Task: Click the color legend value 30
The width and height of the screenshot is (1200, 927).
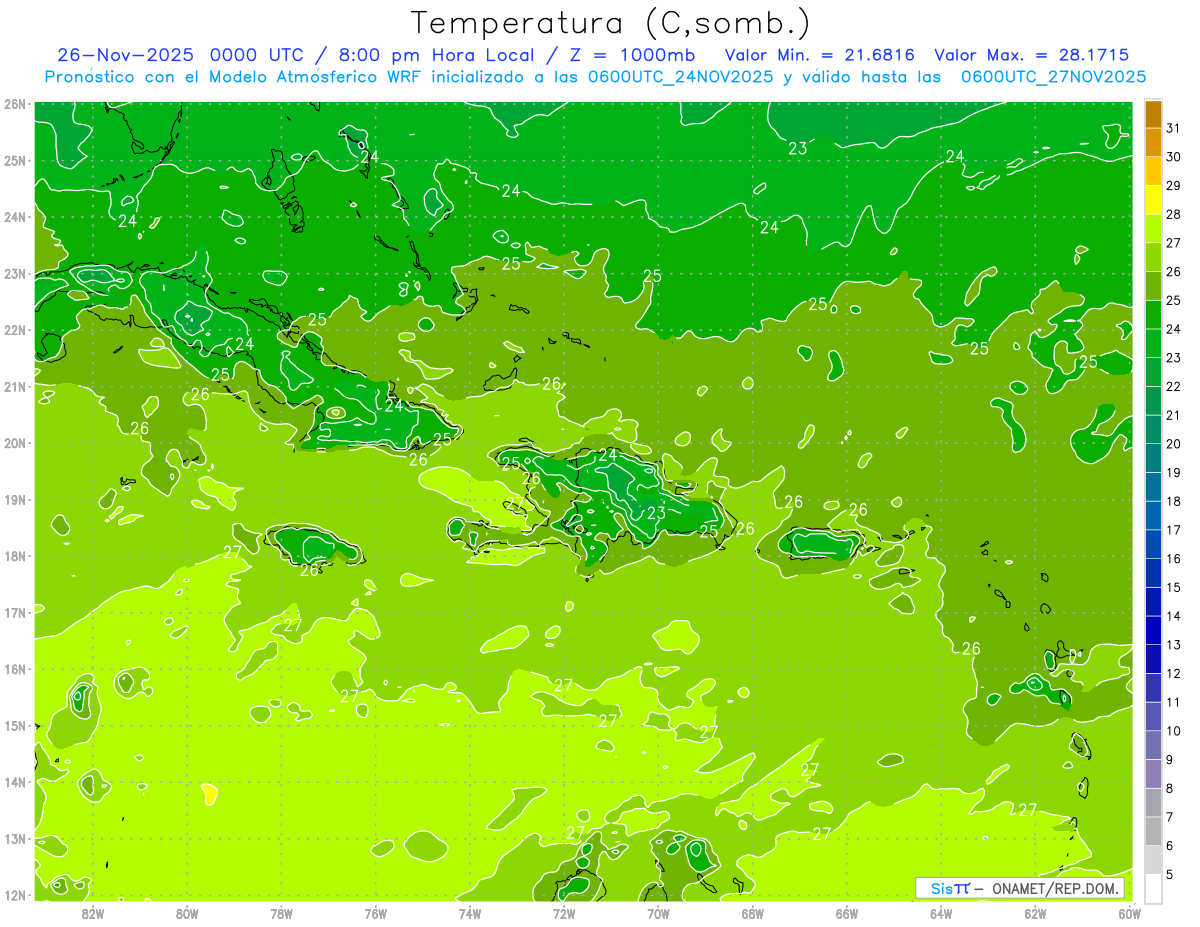Action: (x=1174, y=156)
